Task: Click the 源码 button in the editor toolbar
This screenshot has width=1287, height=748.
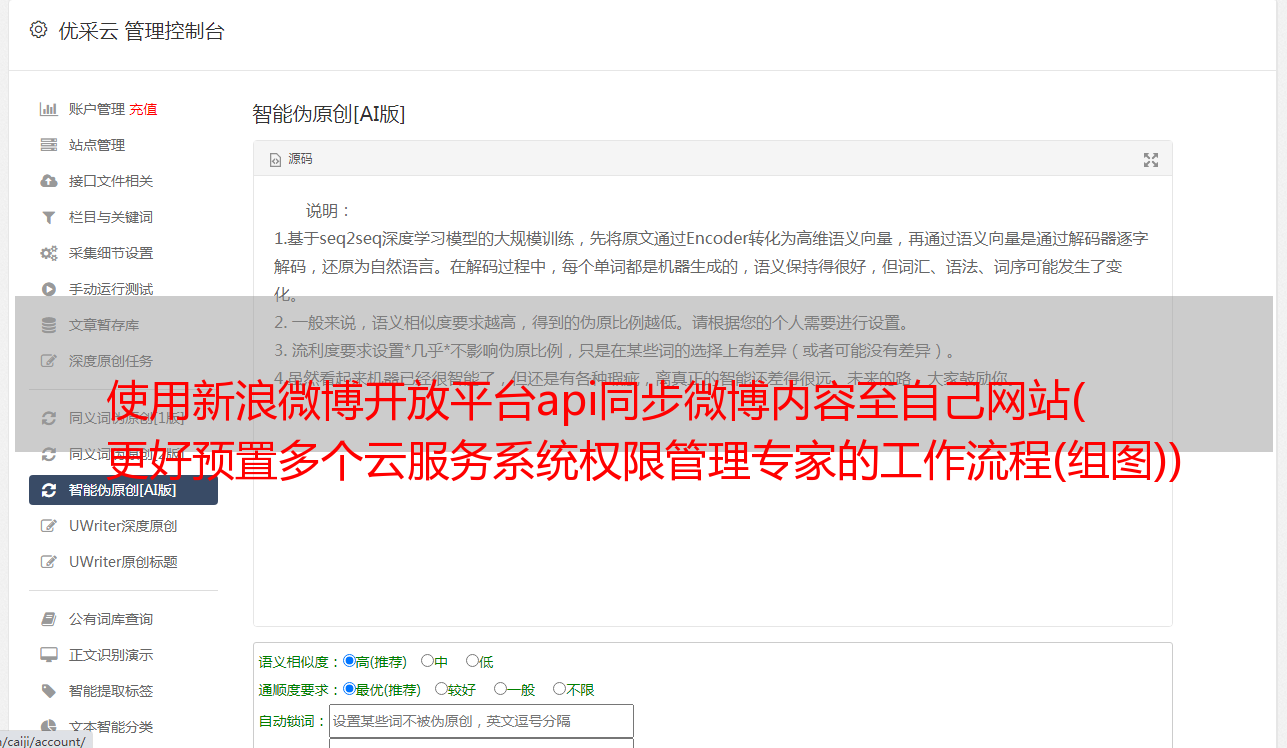Action: pyautogui.click(x=291, y=159)
